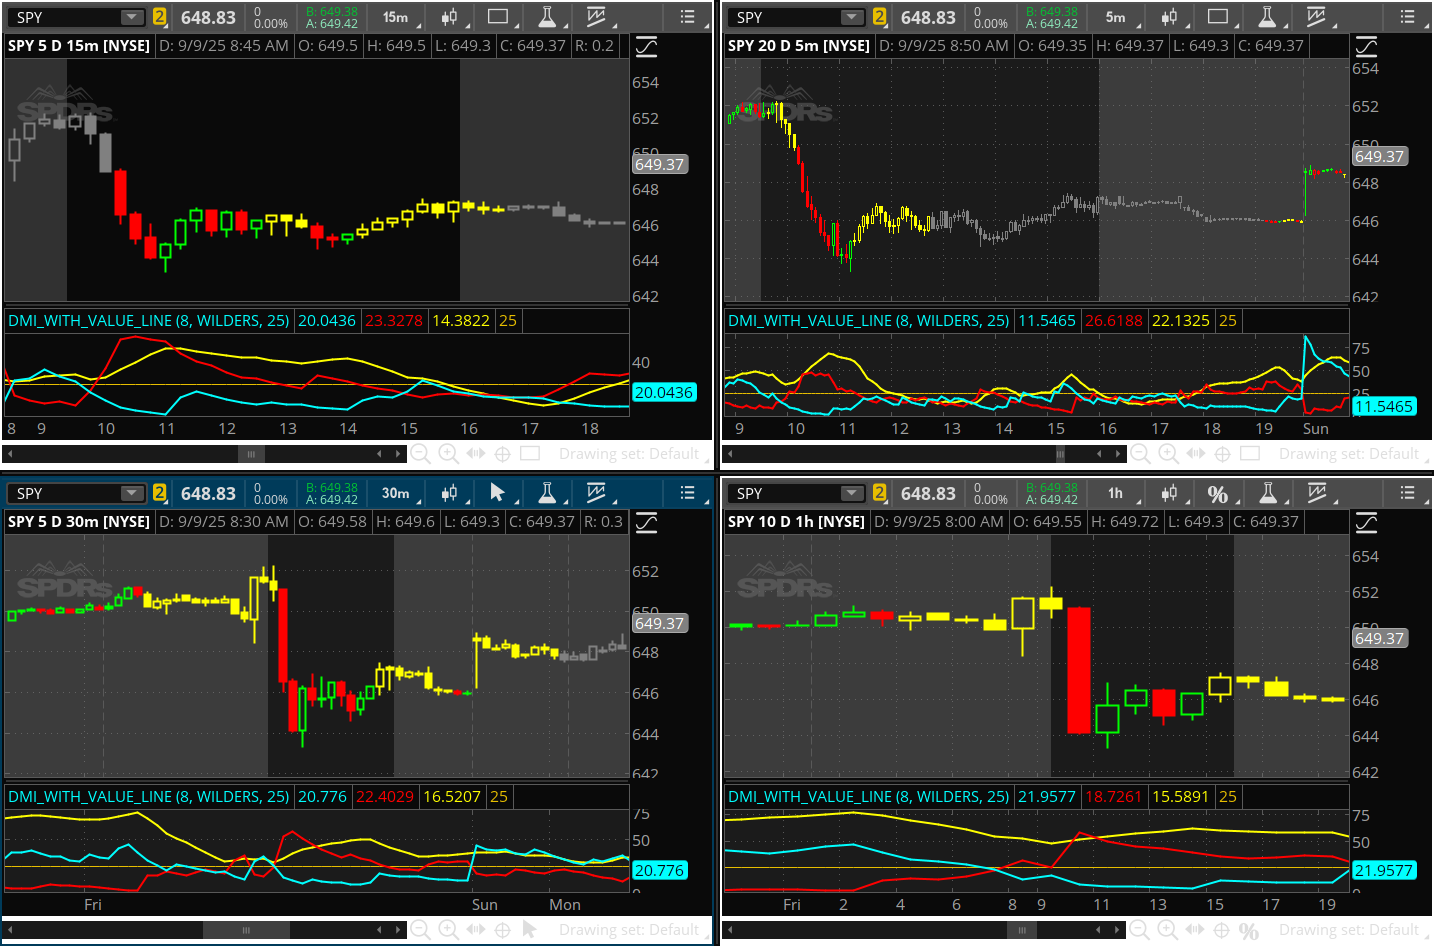Toggle price scale icon on 15m chart
Image resolution: width=1434 pixels, height=946 pixels.
[x=647, y=46]
